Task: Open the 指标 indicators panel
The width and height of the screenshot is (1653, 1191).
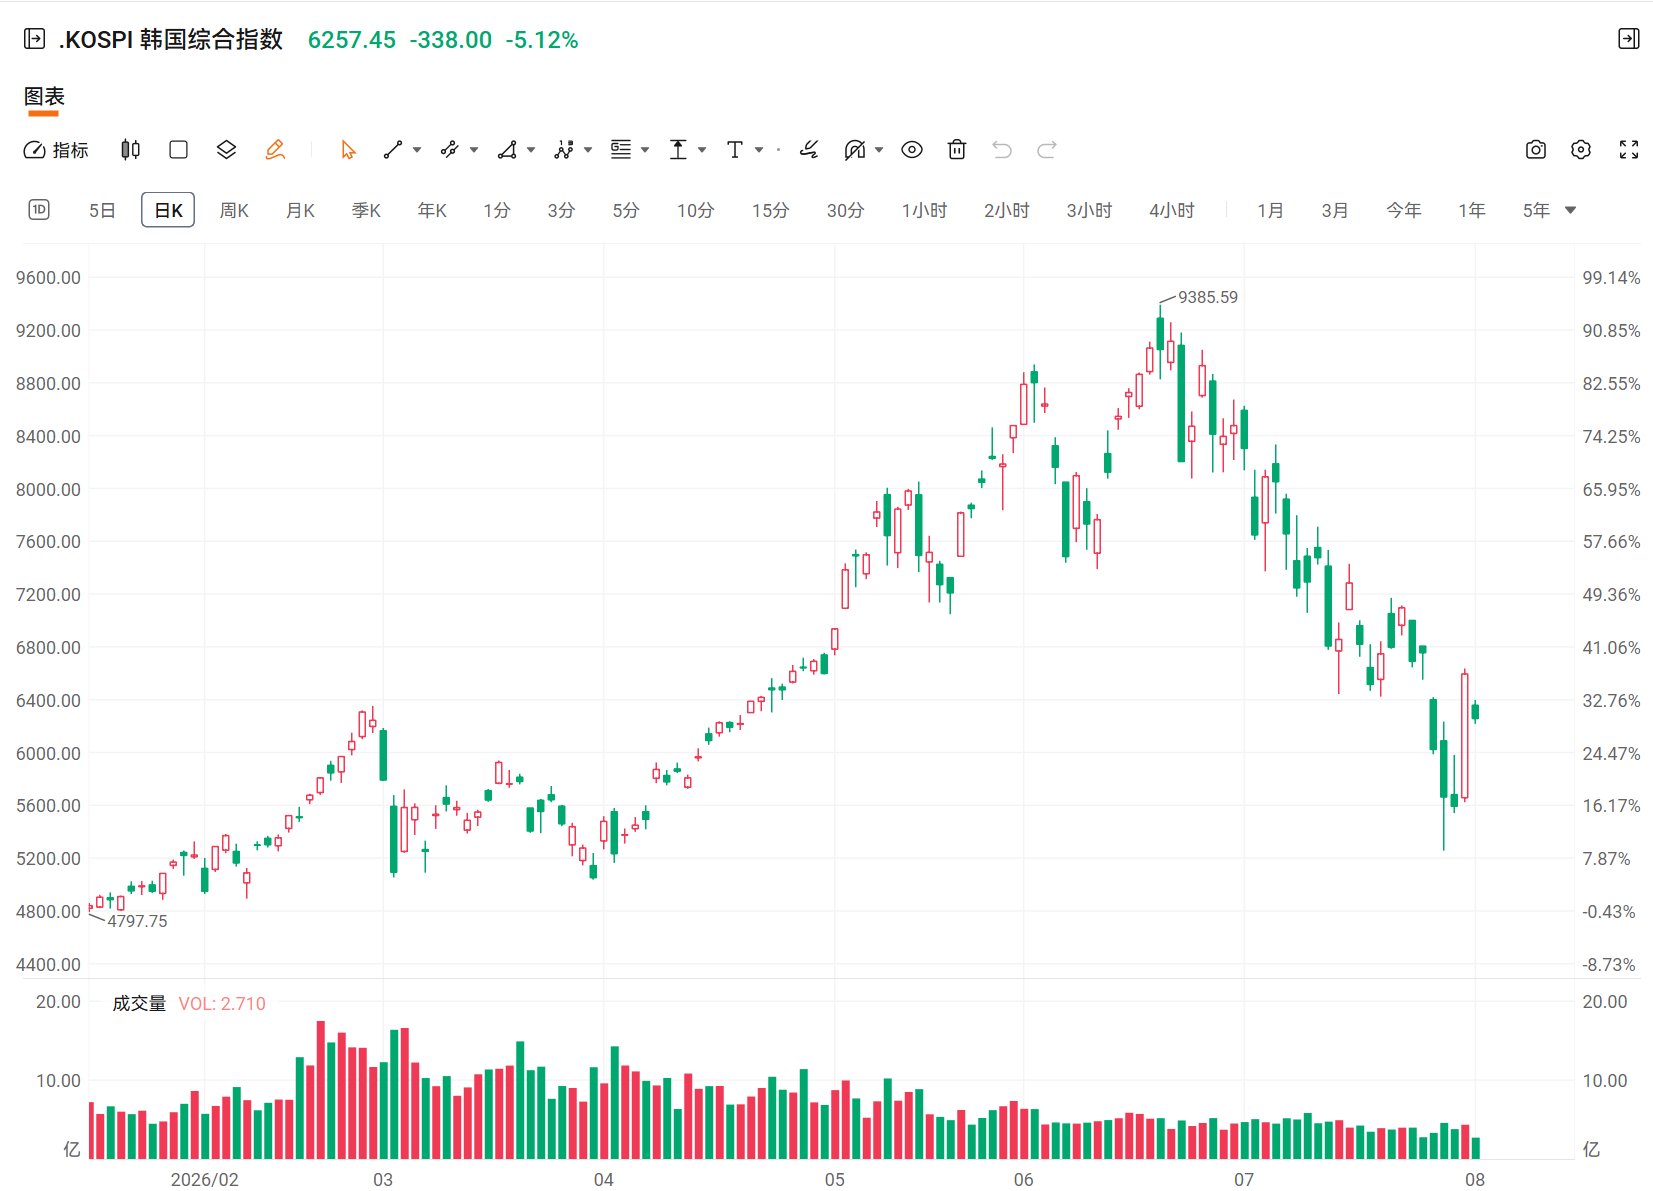Action: coord(56,150)
